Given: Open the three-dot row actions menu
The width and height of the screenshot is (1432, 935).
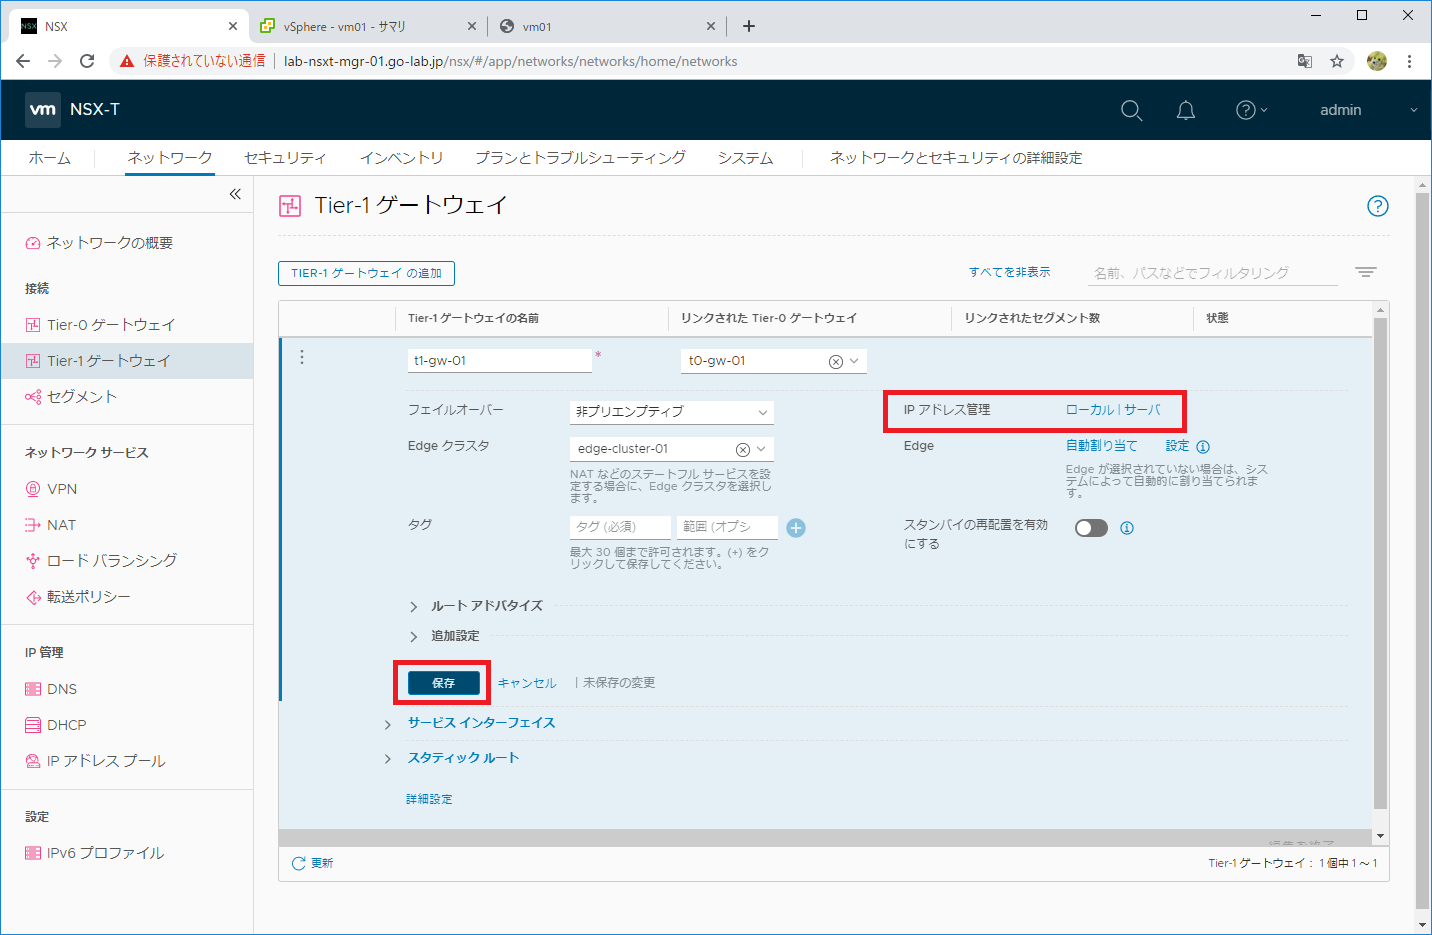Looking at the screenshot, I should pos(302,357).
